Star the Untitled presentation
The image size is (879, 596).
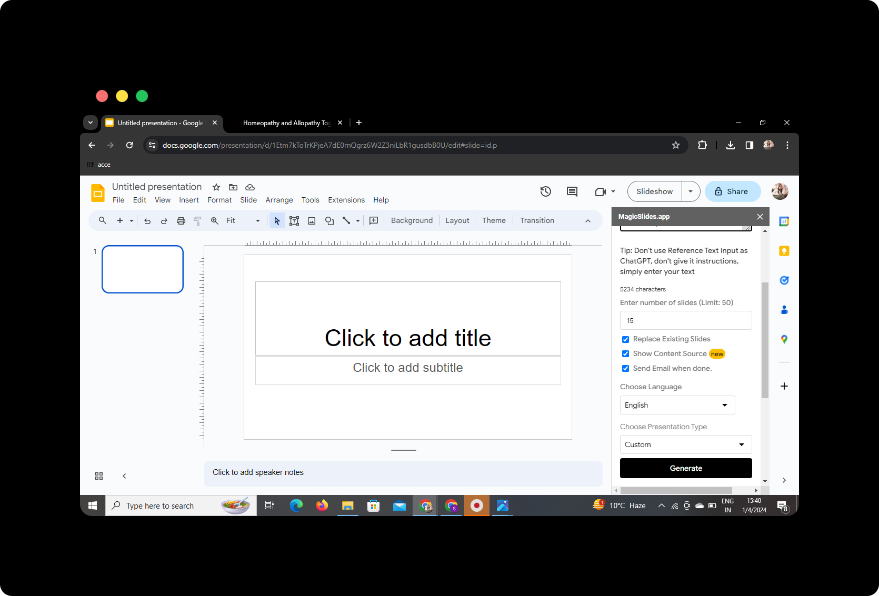[216, 187]
